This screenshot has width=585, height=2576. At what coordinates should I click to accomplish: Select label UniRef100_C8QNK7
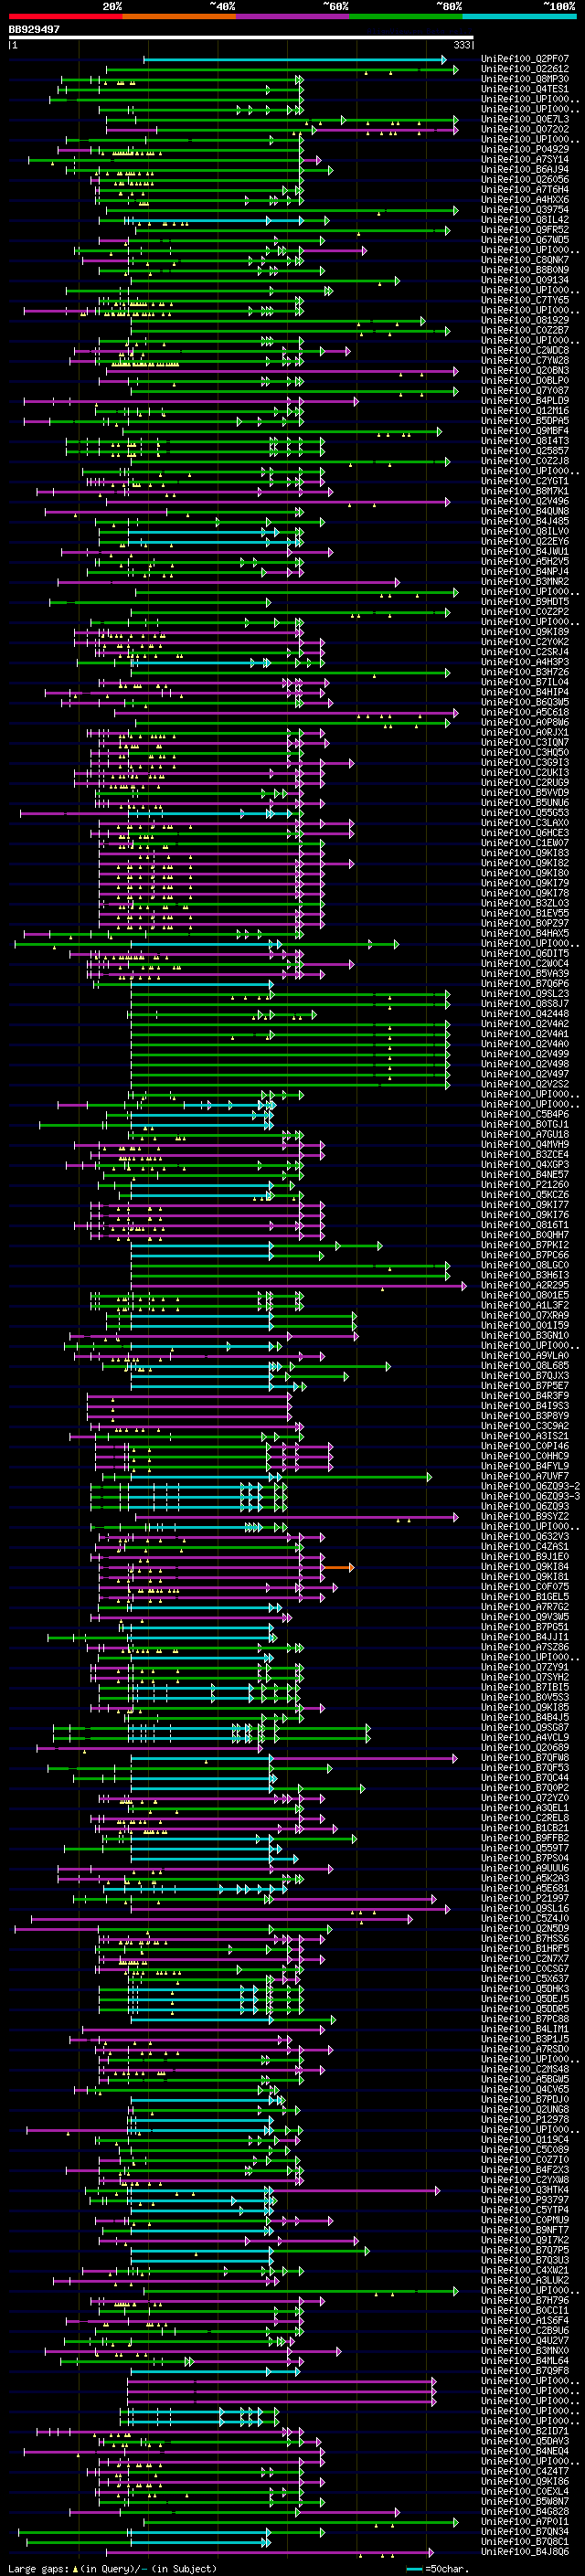tap(524, 260)
